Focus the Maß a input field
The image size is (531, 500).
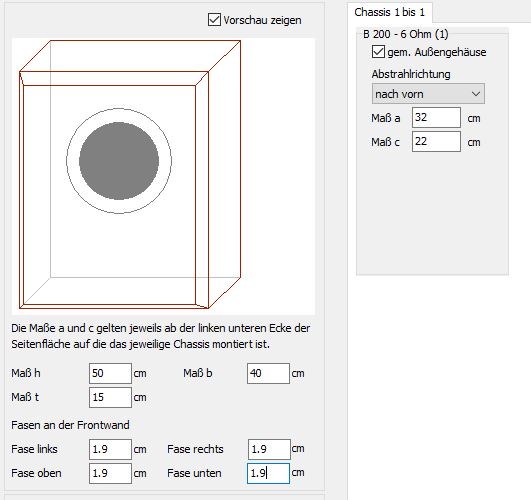[436, 118]
